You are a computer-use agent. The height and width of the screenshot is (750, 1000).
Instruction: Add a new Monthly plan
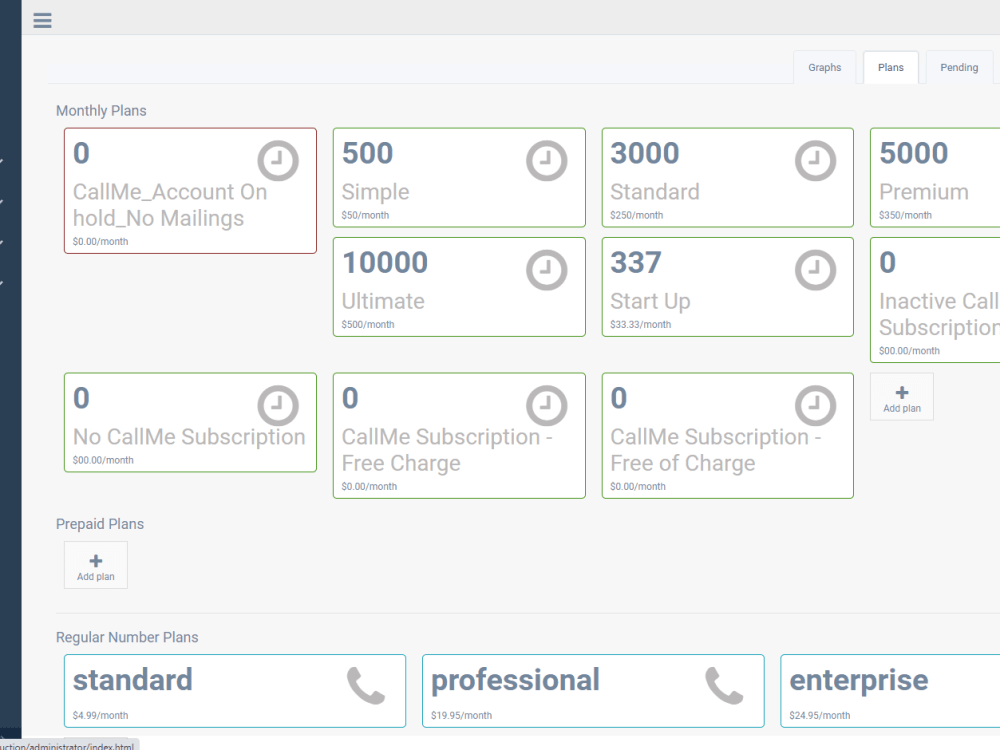(x=901, y=396)
